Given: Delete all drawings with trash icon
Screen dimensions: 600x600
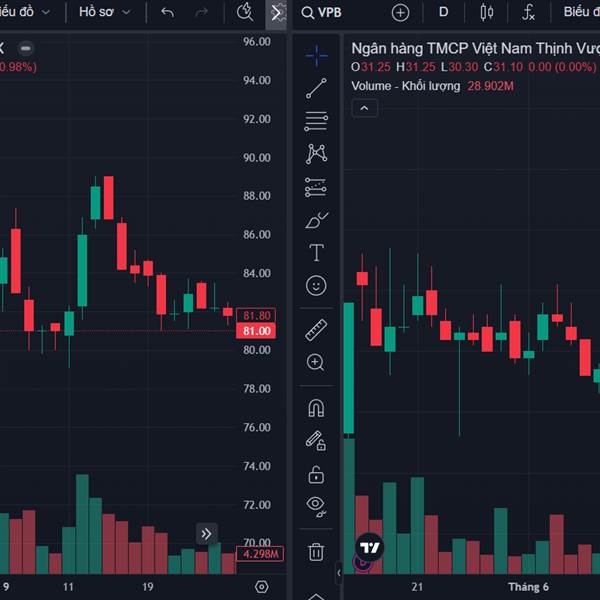Looking at the screenshot, I should click(316, 550).
